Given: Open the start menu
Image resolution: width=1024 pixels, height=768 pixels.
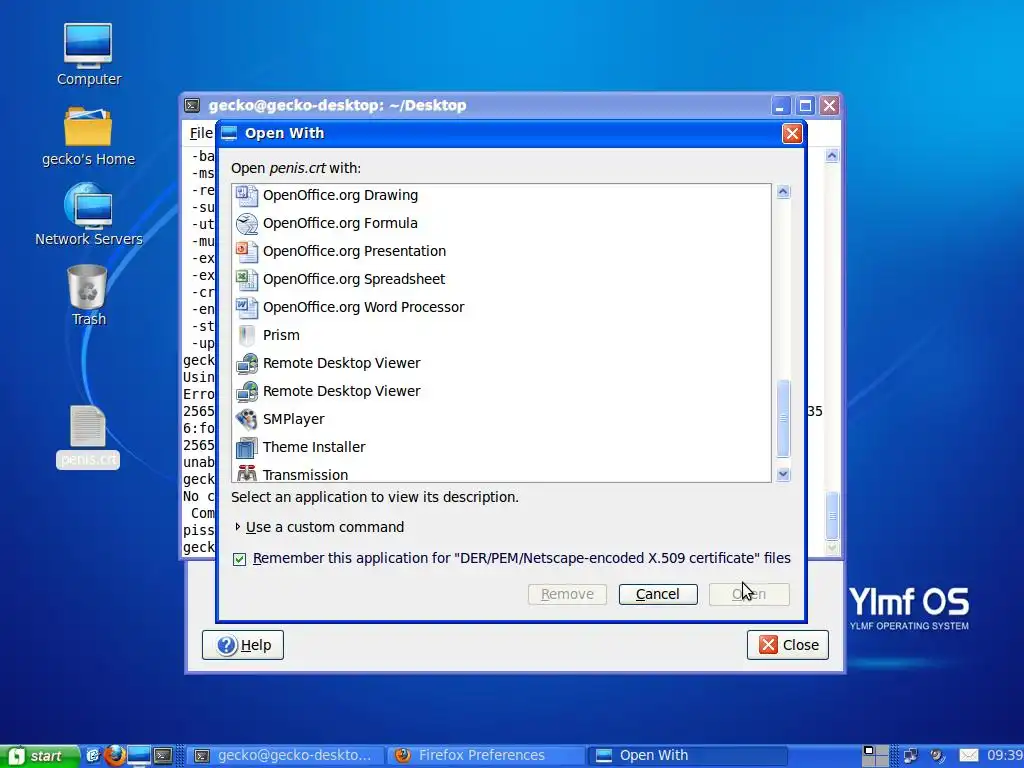Looking at the screenshot, I should (38, 756).
